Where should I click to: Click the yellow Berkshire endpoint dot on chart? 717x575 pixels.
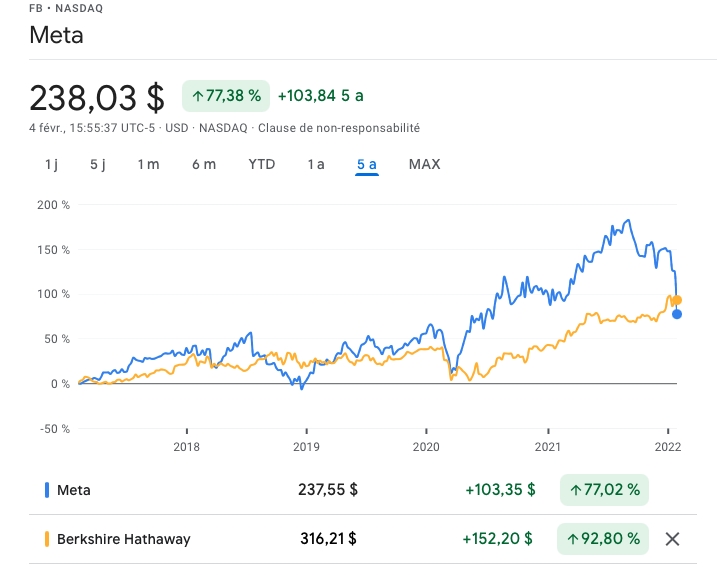click(677, 300)
